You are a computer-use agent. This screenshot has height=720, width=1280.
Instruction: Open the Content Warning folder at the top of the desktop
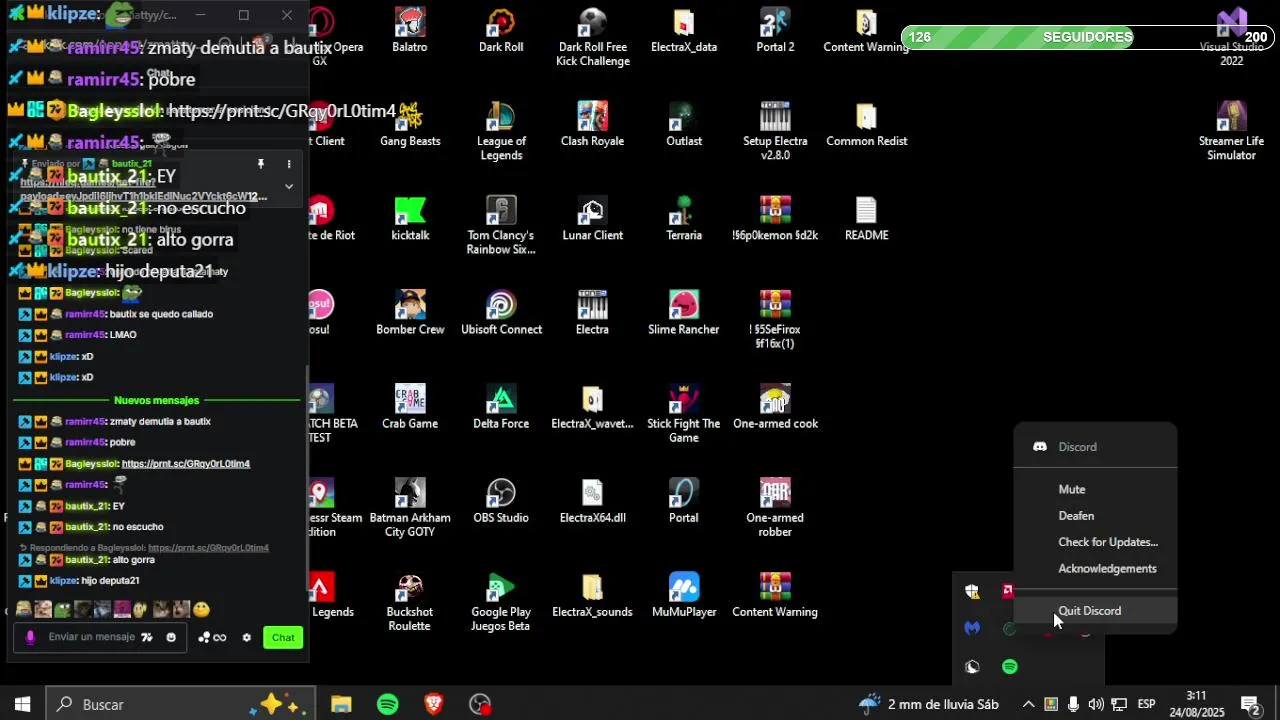coord(866,30)
